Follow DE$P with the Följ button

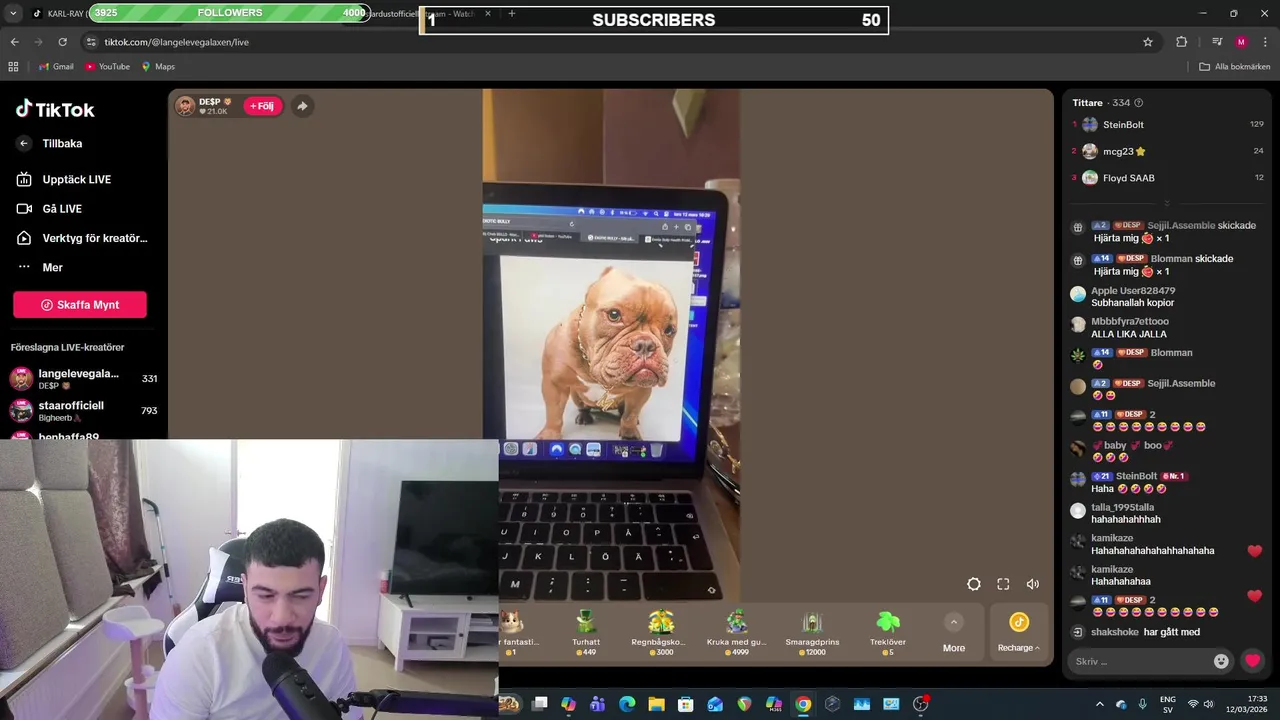(262, 106)
